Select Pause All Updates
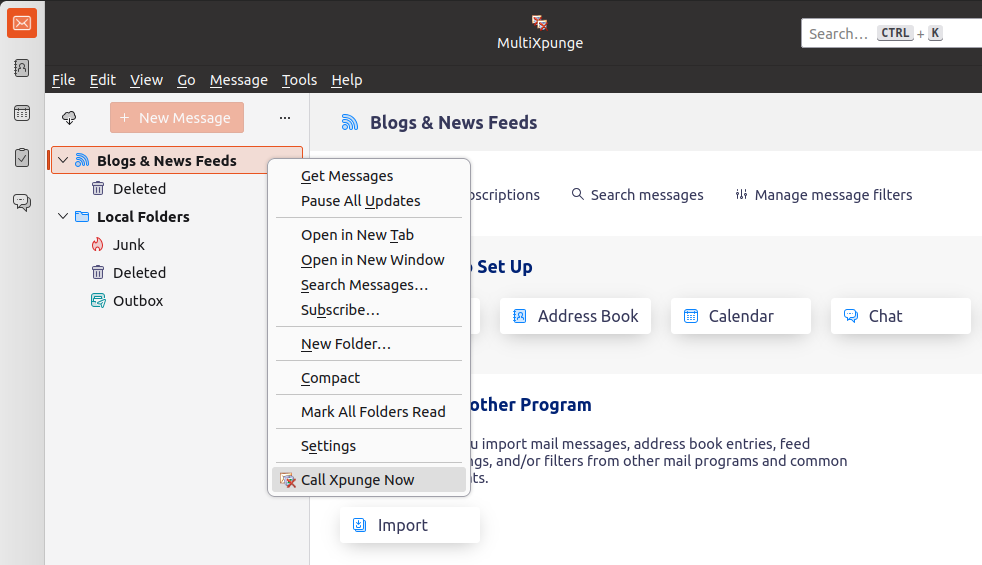Viewport: 982px width, 565px height. [x=369, y=201]
